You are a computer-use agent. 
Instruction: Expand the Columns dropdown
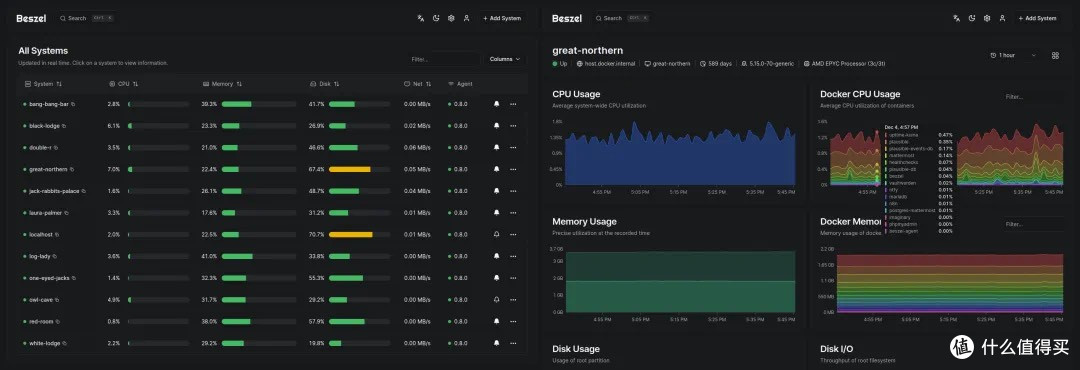click(x=505, y=59)
